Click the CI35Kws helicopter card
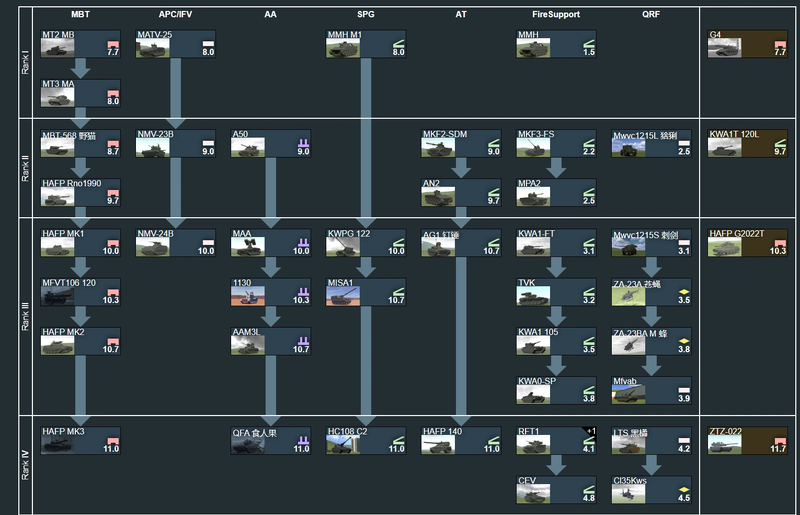 (652, 490)
